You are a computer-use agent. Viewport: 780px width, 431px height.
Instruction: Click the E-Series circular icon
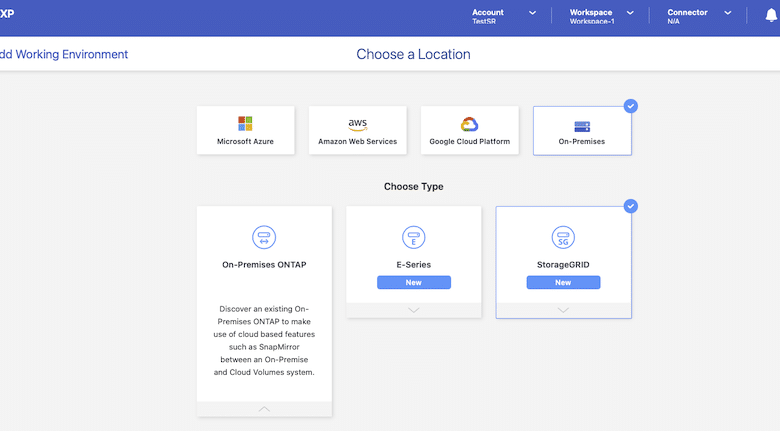click(413, 237)
